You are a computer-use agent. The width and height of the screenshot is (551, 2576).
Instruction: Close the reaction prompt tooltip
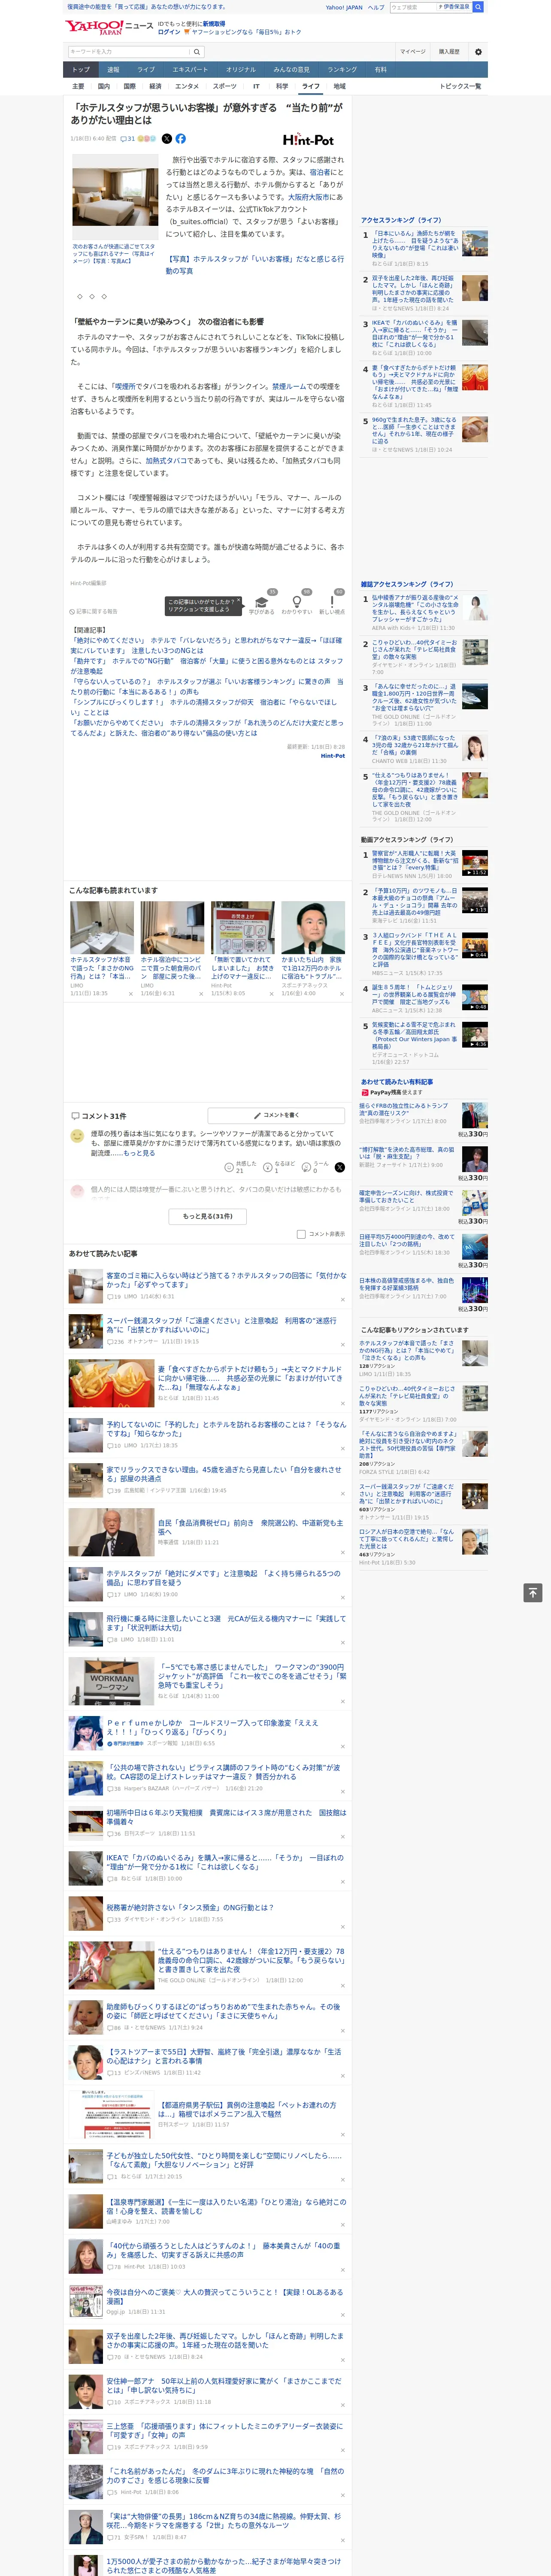[x=238, y=601]
